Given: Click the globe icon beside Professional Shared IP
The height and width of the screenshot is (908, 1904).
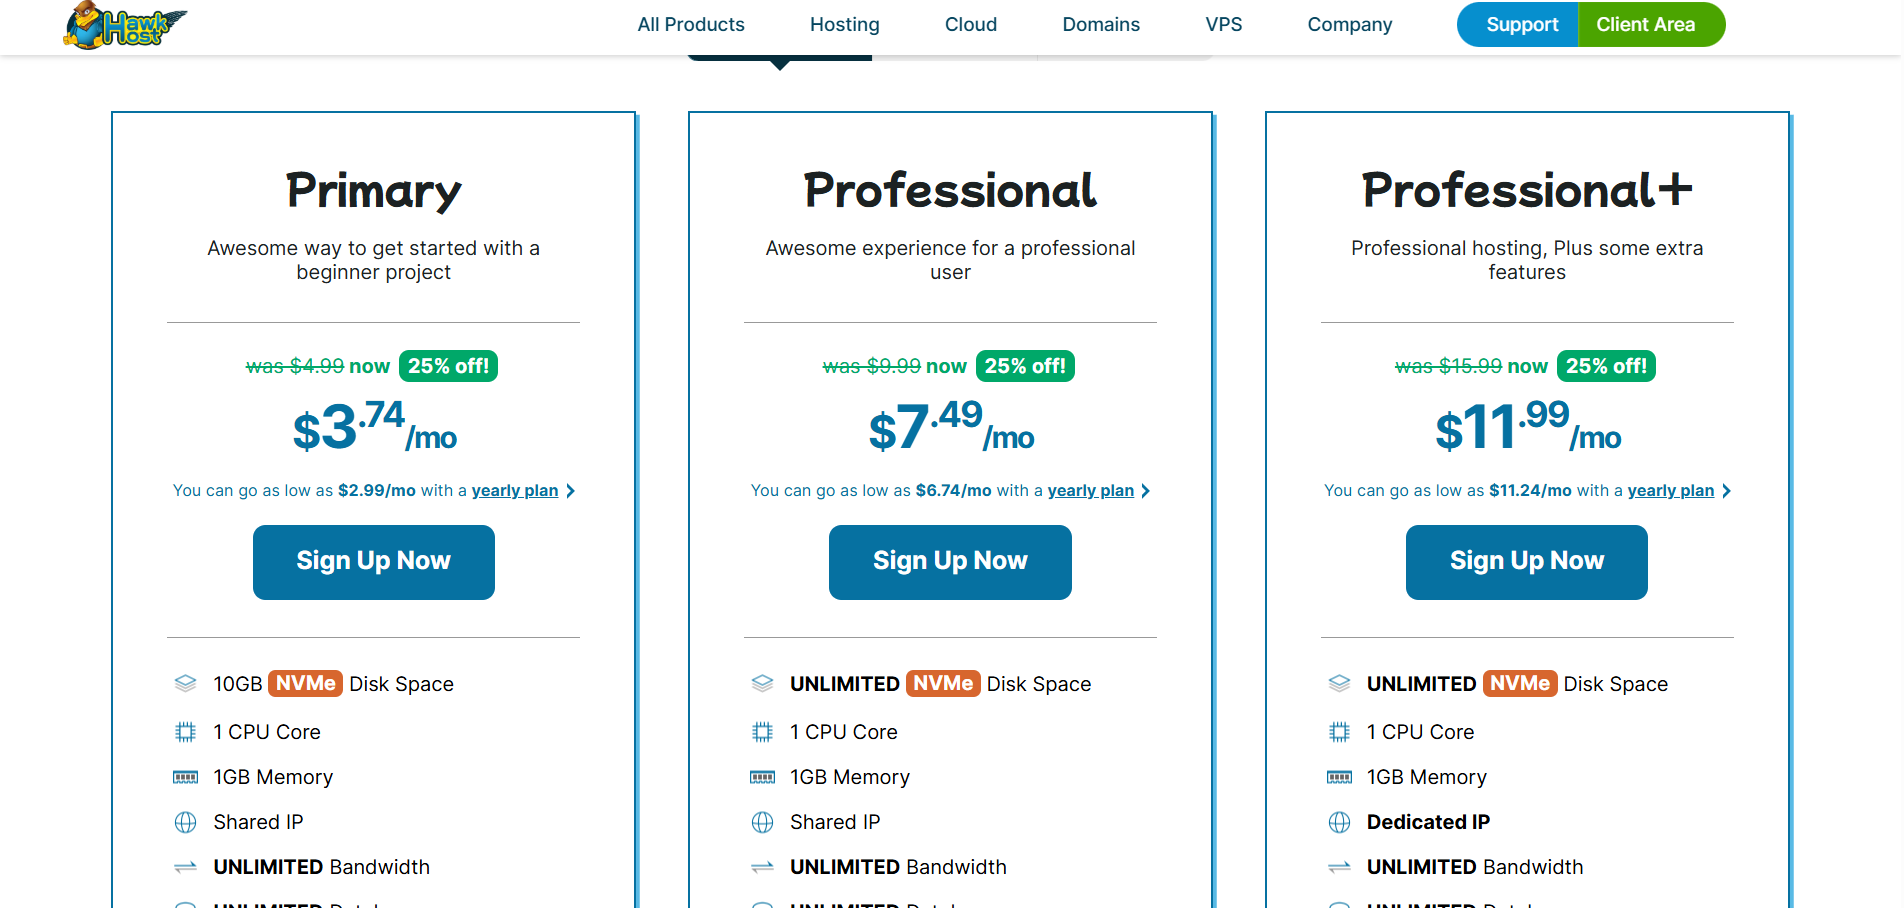Looking at the screenshot, I should tap(762, 822).
